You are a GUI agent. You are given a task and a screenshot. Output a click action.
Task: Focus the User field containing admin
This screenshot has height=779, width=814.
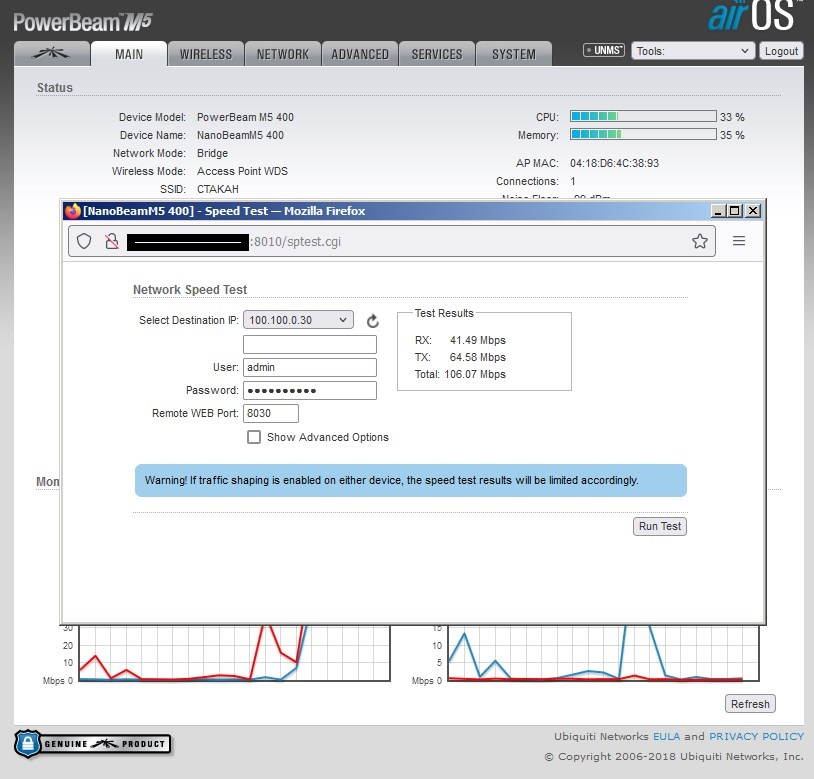tap(309, 367)
